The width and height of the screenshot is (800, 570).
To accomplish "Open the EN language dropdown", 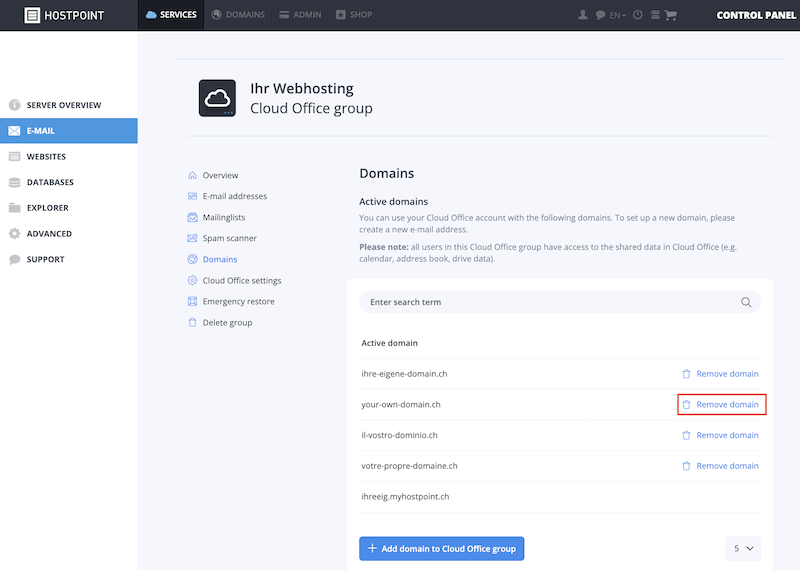I will click(617, 15).
